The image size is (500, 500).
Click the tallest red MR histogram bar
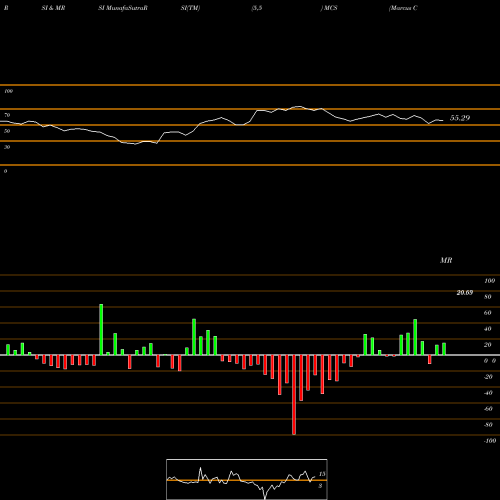(294, 395)
